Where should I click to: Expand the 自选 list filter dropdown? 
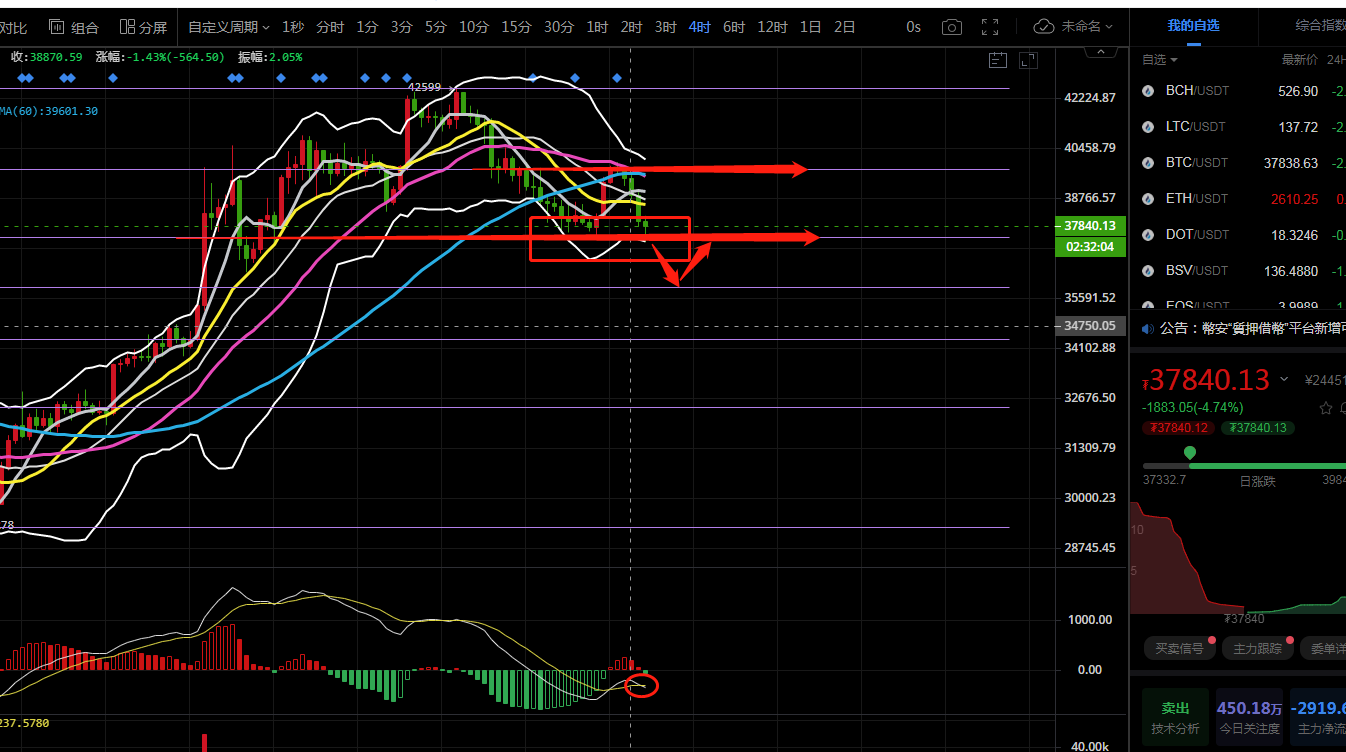pyautogui.click(x=1160, y=60)
